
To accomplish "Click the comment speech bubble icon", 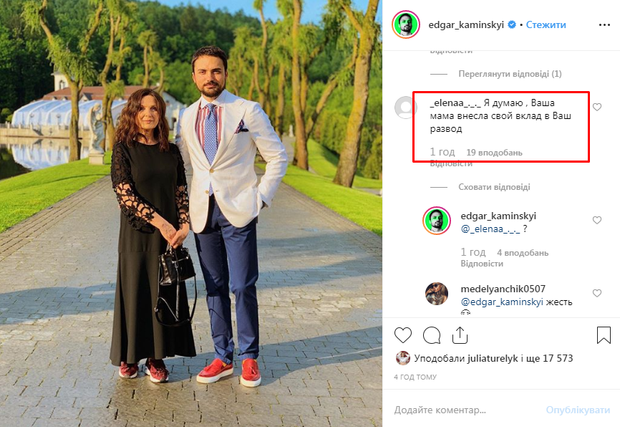I will (432, 335).
